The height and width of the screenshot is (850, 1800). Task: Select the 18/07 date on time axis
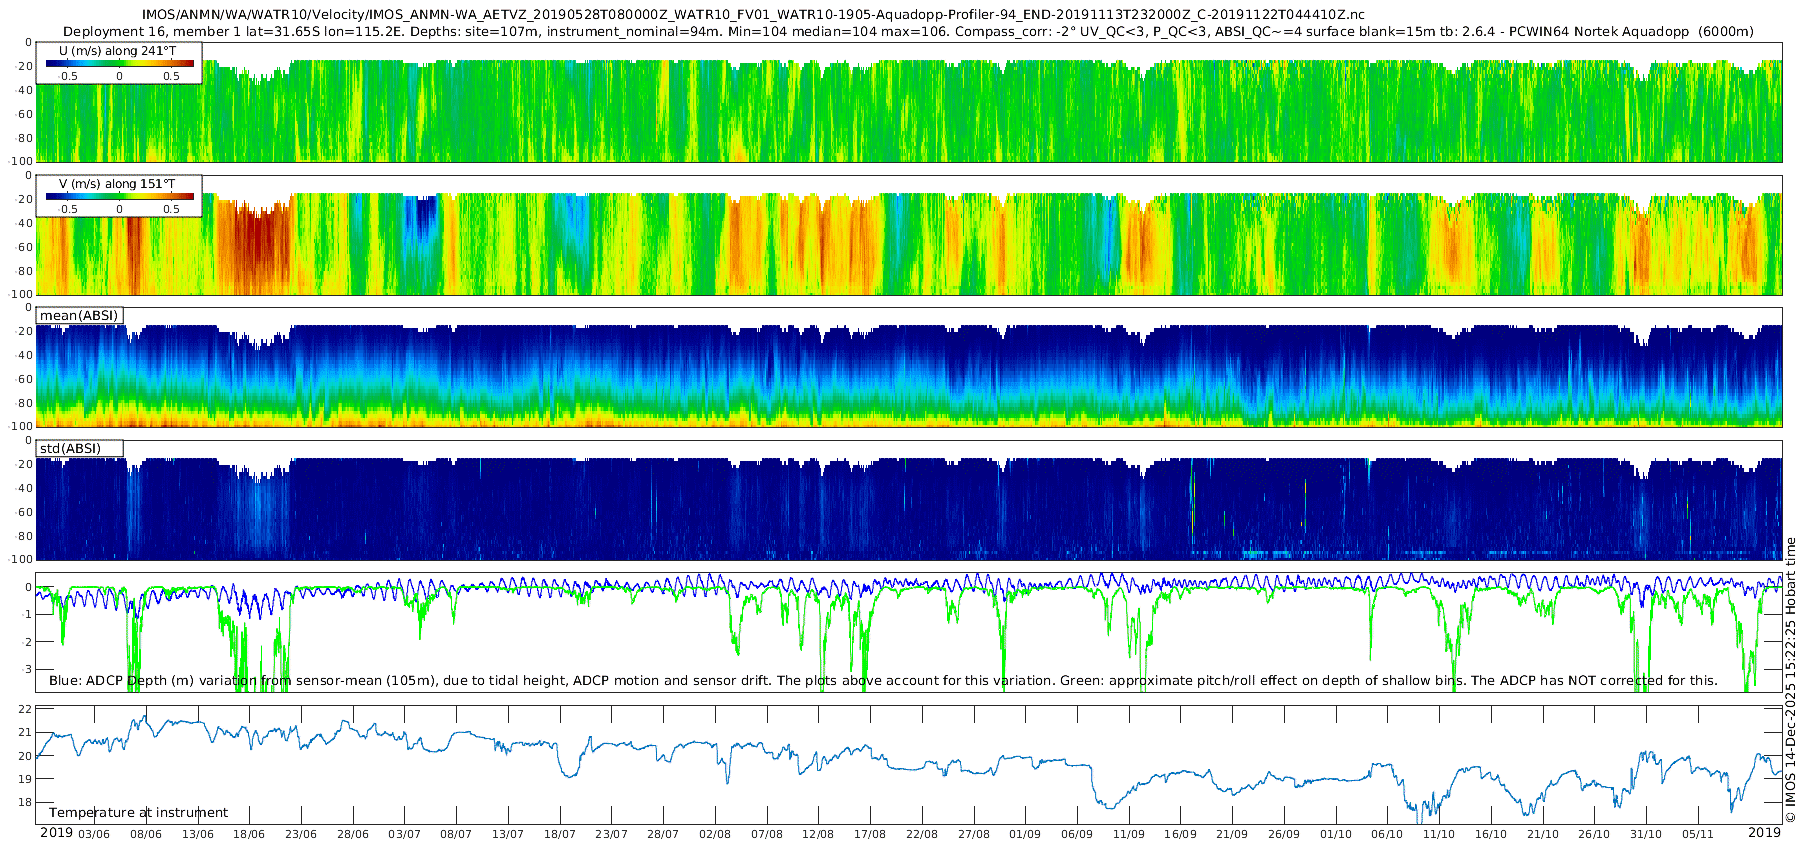[x=560, y=834]
